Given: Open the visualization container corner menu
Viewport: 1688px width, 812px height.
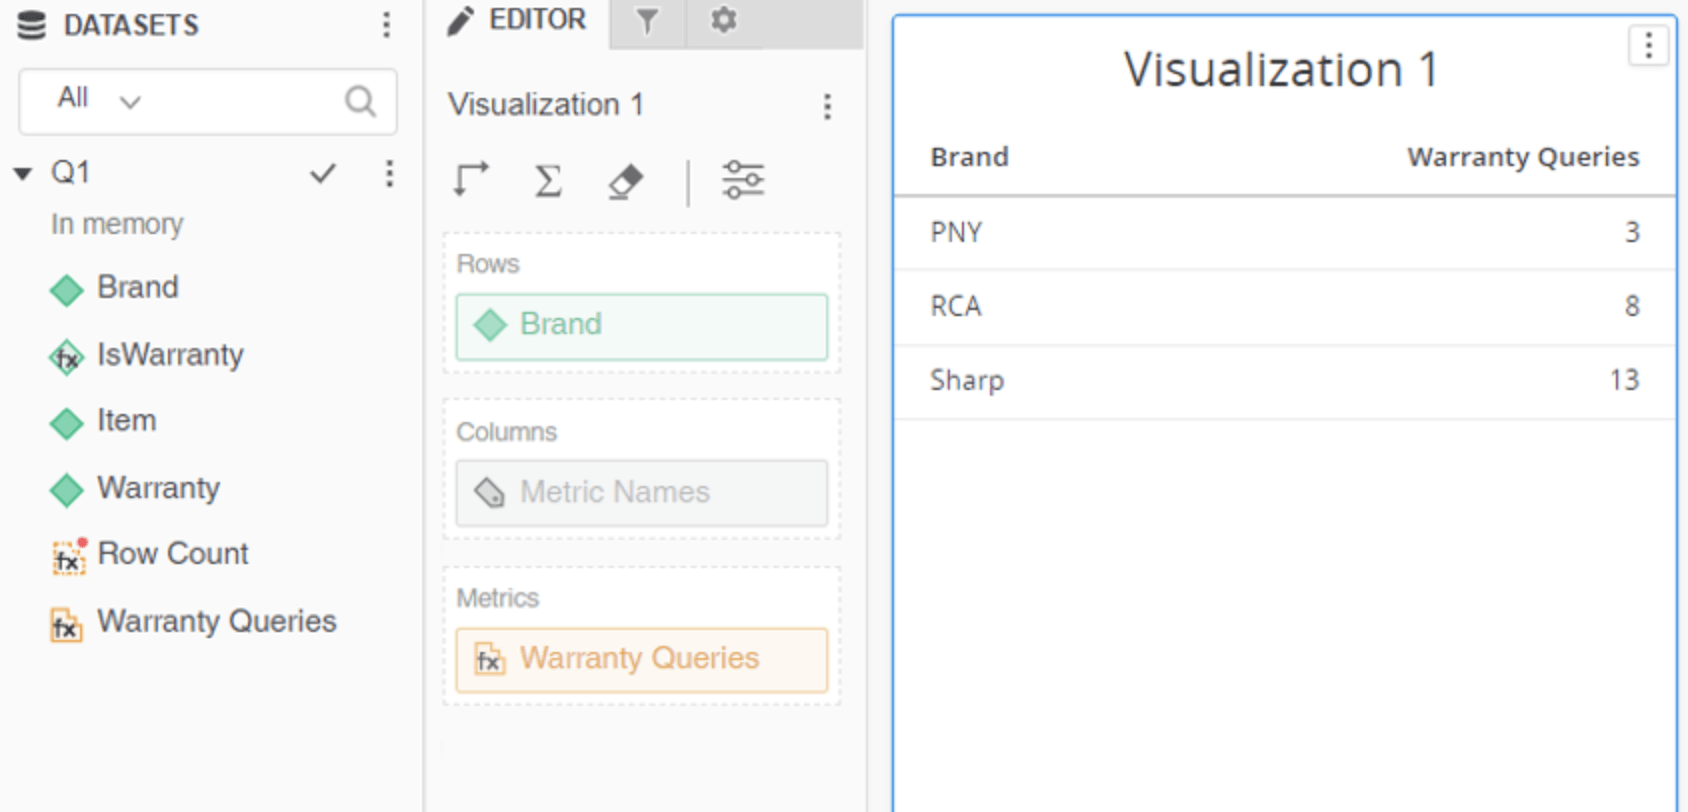Looking at the screenshot, I should click(x=1648, y=45).
